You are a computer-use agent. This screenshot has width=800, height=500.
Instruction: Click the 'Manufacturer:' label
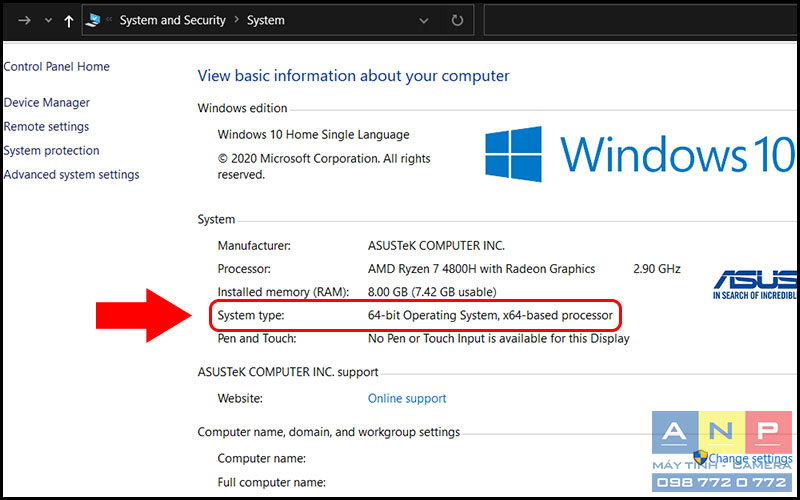(254, 246)
